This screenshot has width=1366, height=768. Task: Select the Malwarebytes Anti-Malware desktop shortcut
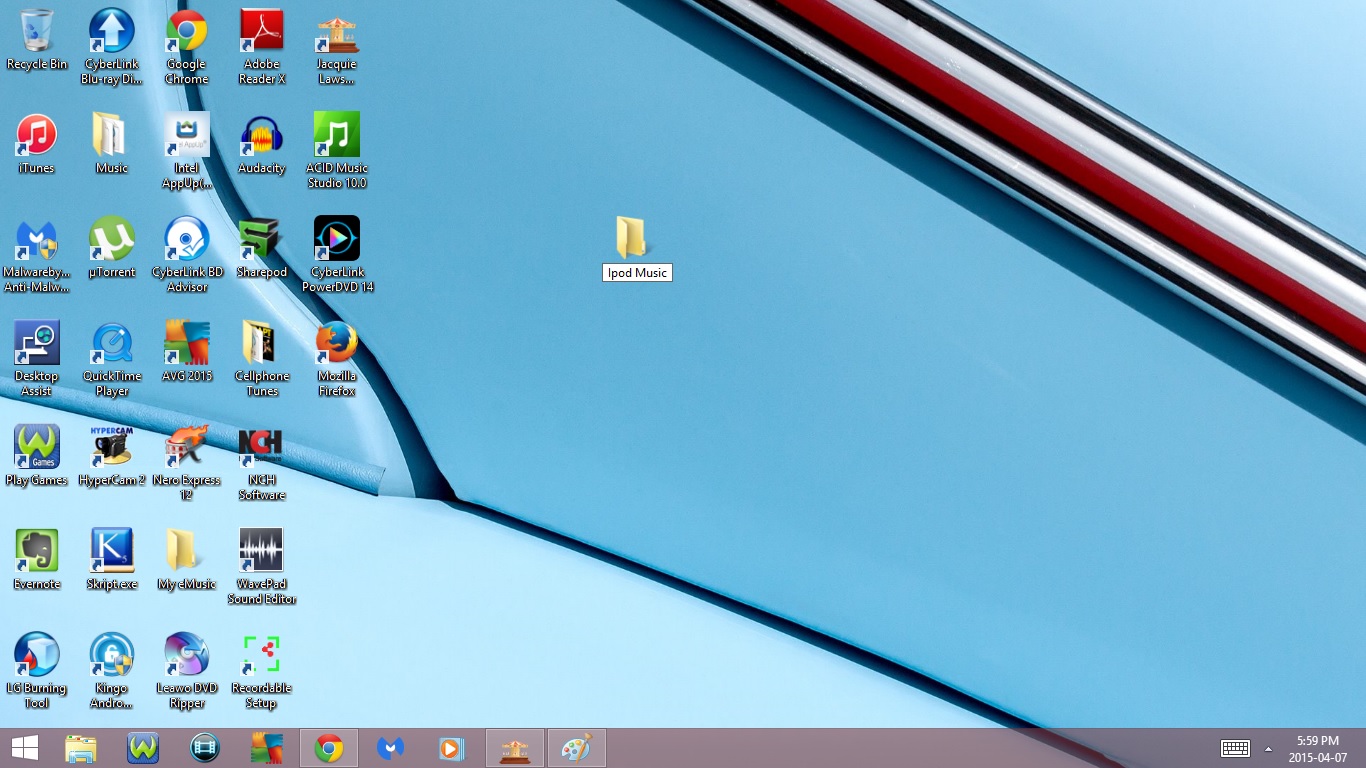pyautogui.click(x=37, y=255)
